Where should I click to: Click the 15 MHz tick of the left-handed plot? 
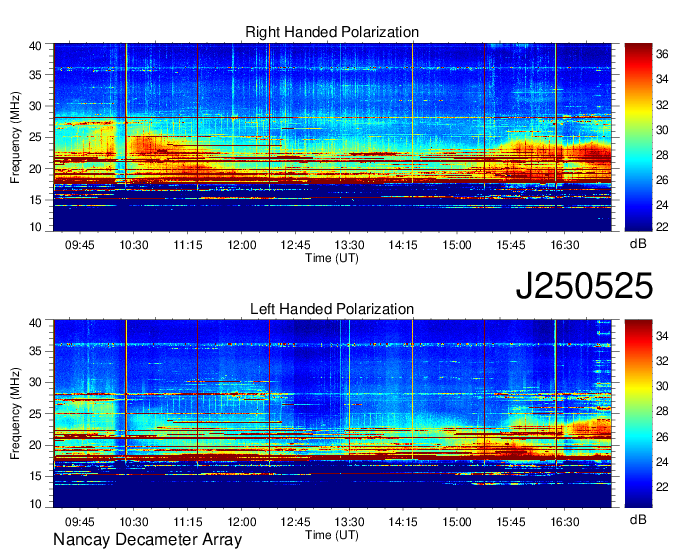[35, 476]
